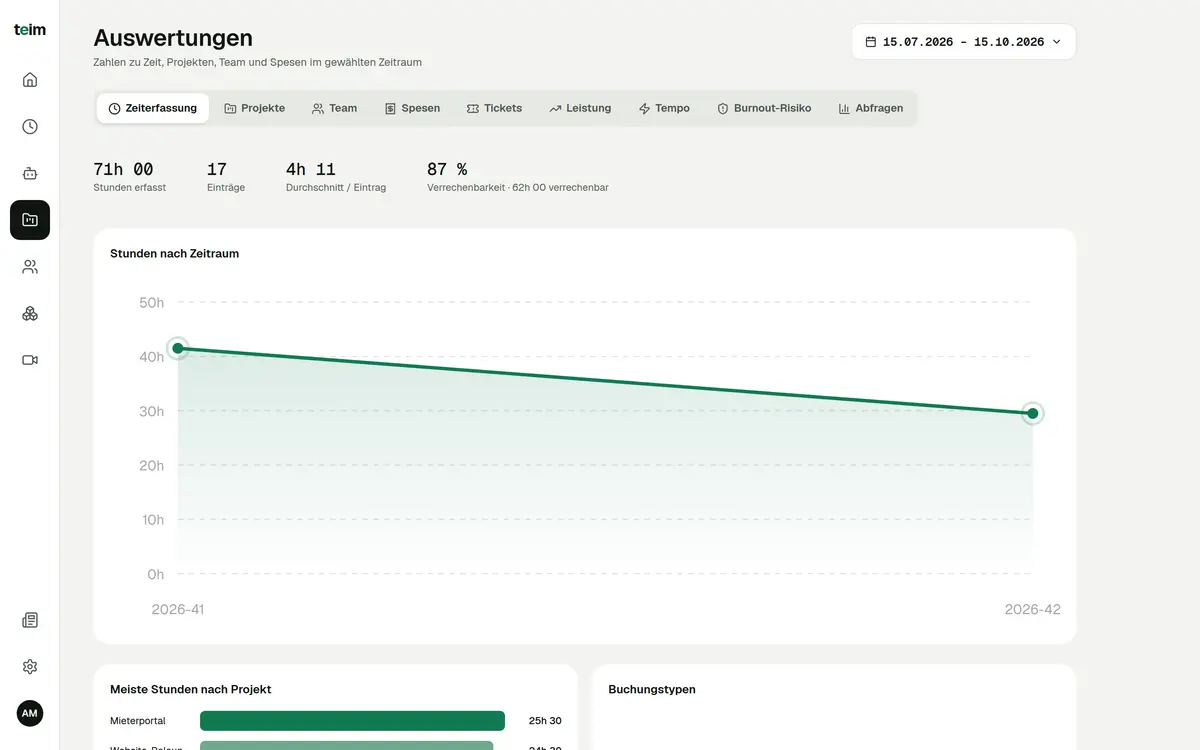Switch to the Tempo tab
Viewport: 1200px width, 750px height.
(x=664, y=108)
